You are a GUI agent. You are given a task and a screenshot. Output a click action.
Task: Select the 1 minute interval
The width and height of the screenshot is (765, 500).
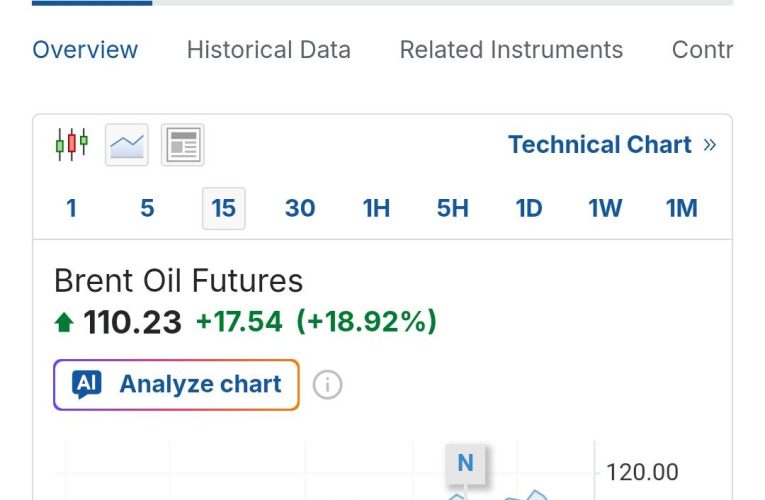tap(71, 208)
